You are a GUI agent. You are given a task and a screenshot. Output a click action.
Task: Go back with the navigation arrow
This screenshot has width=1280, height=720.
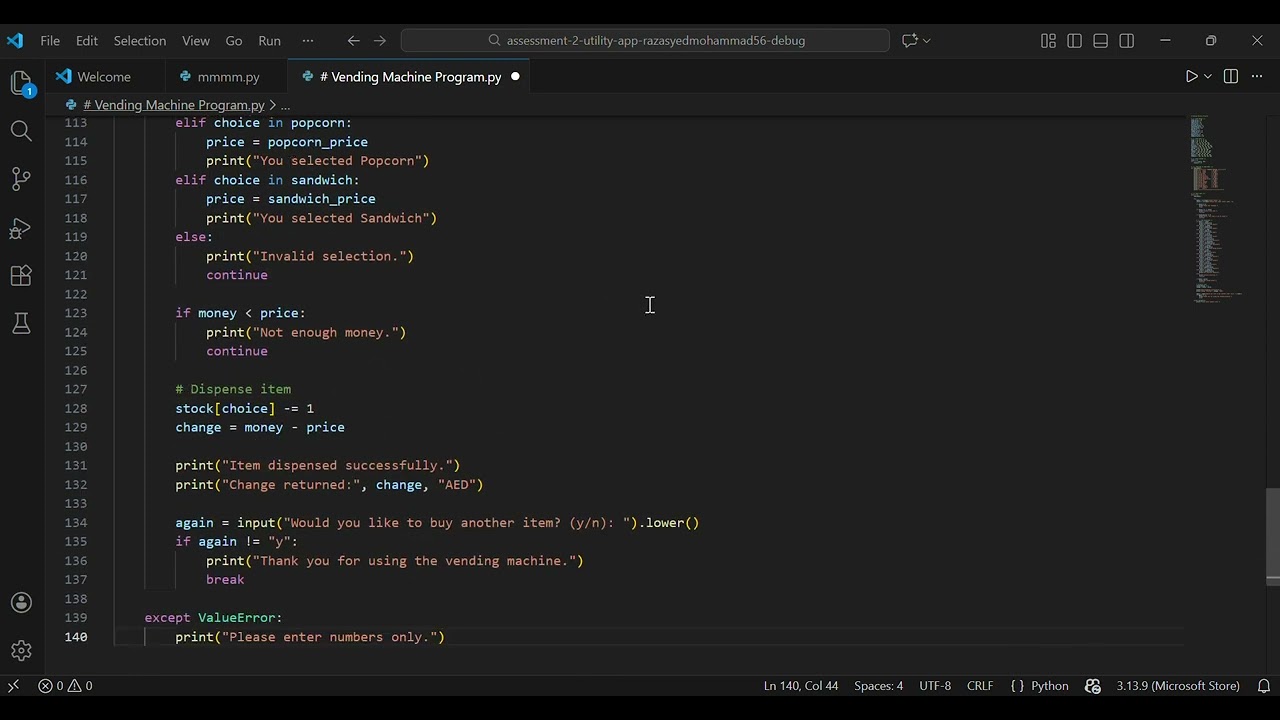click(353, 41)
